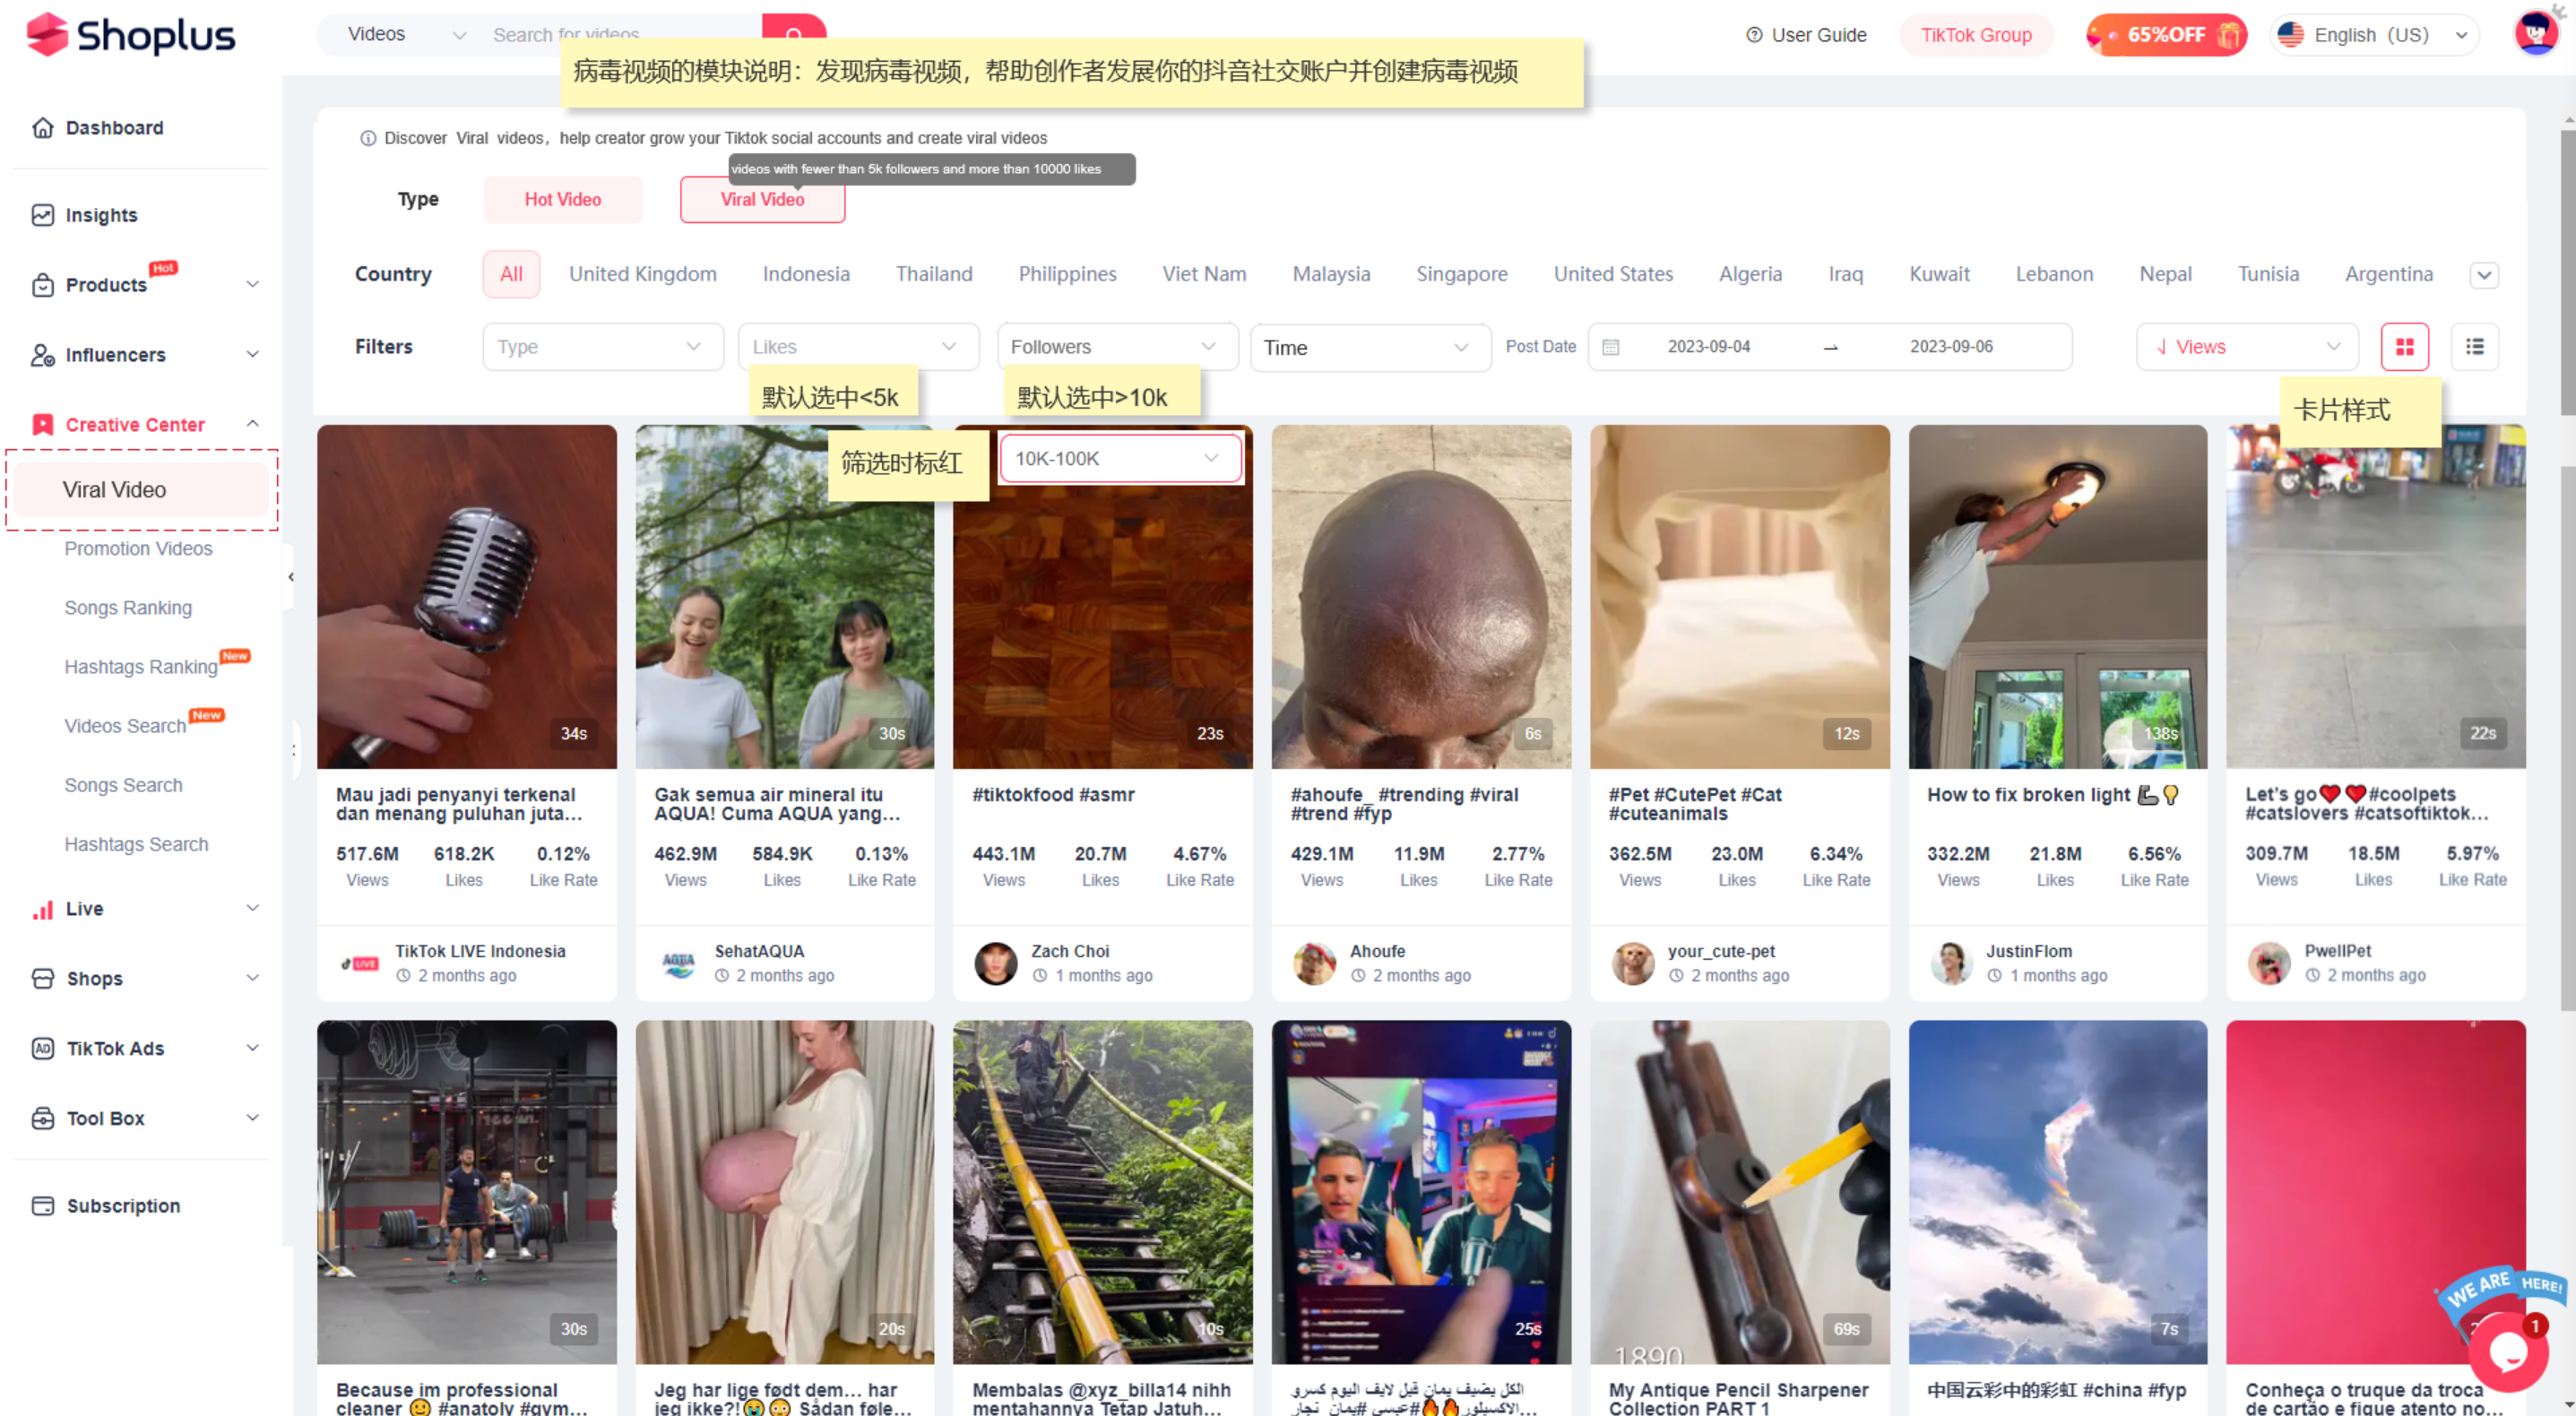Click the Creative Center bookmark icon
The width and height of the screenshot is (2576, 1416).
[42, 425]
